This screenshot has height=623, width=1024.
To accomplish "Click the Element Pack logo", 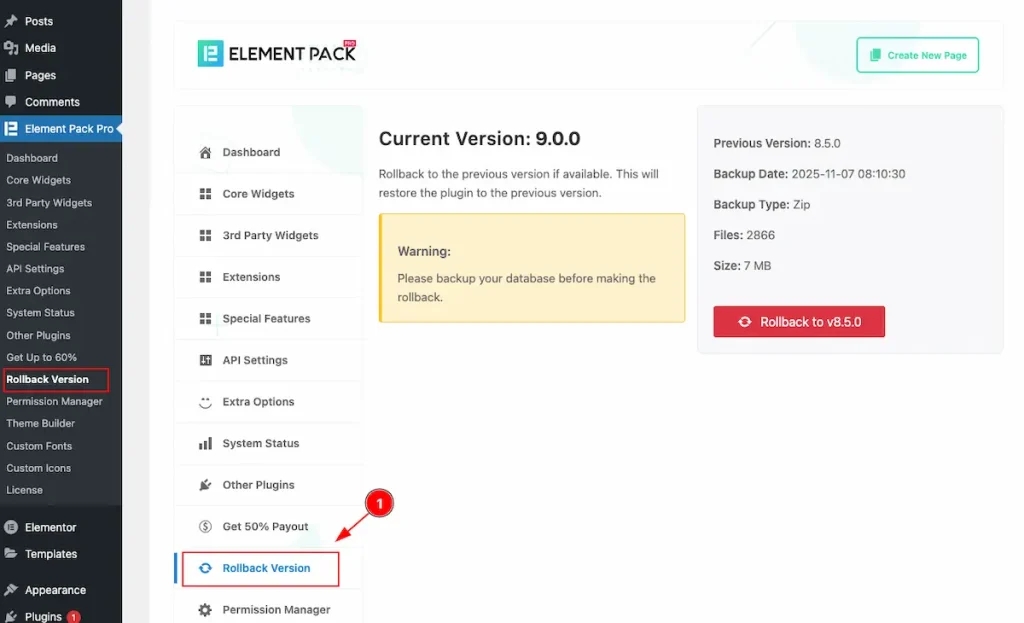I will [277, 54].
